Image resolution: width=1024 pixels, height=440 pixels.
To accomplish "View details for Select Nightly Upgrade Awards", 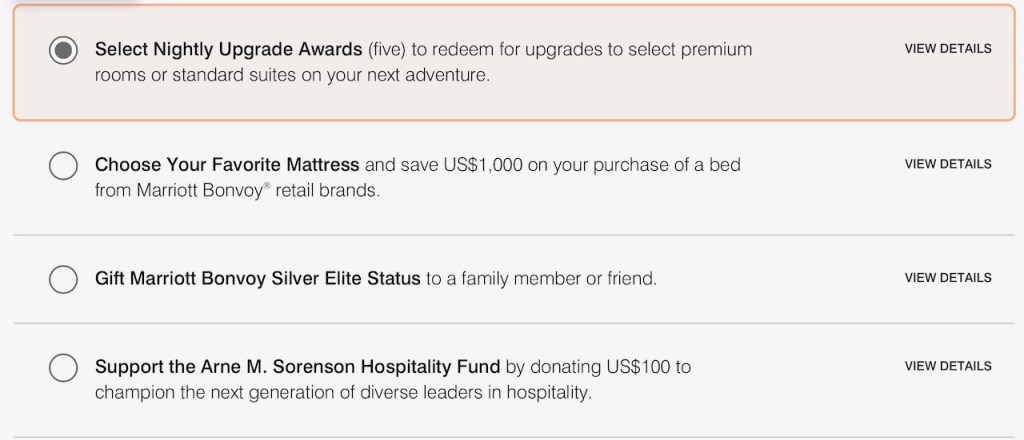I will (947, 49).
